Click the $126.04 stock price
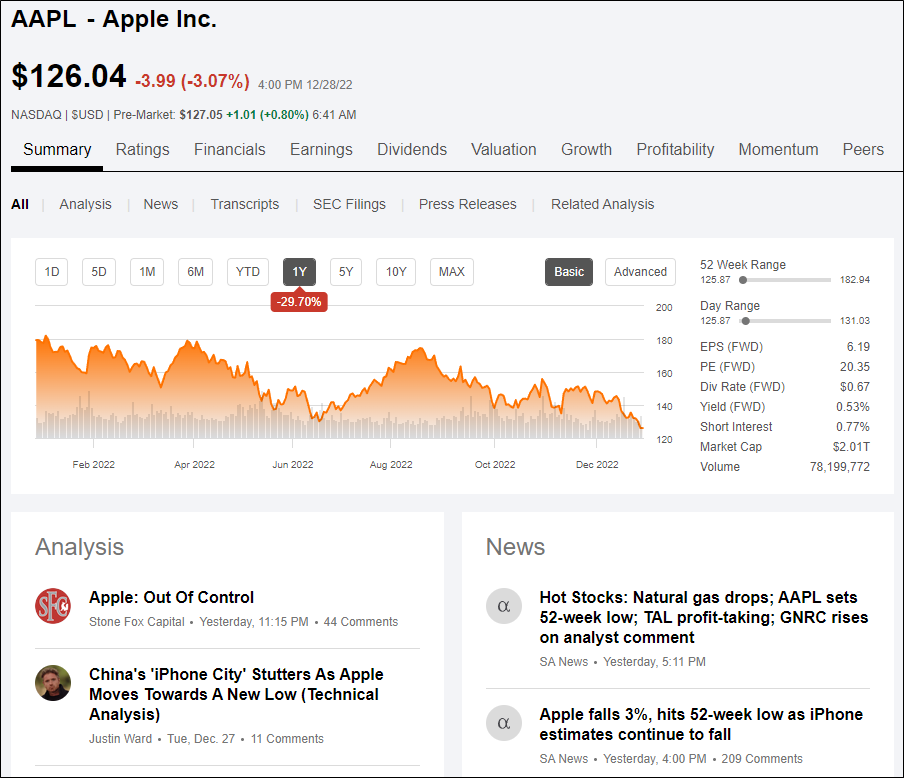The height and width of the screenshot is (778, 904). tap(69, 76)
